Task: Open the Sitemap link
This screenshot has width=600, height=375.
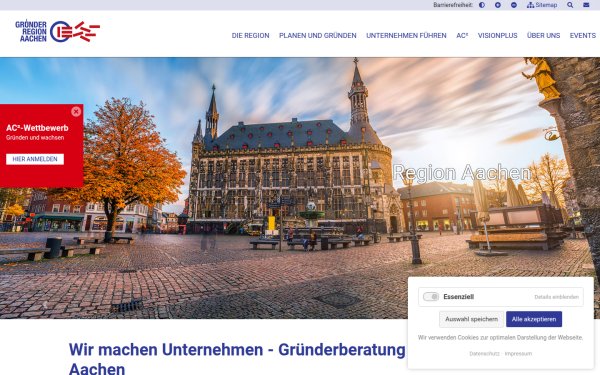Action: 542,5
